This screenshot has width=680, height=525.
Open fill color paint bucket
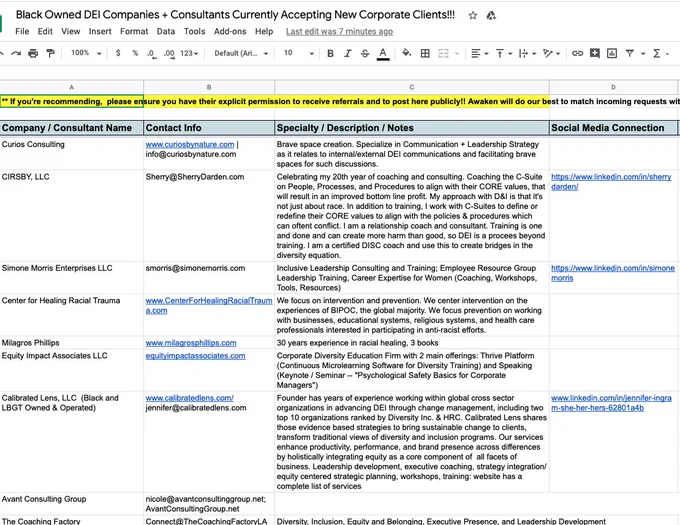(x=406, y=53)
